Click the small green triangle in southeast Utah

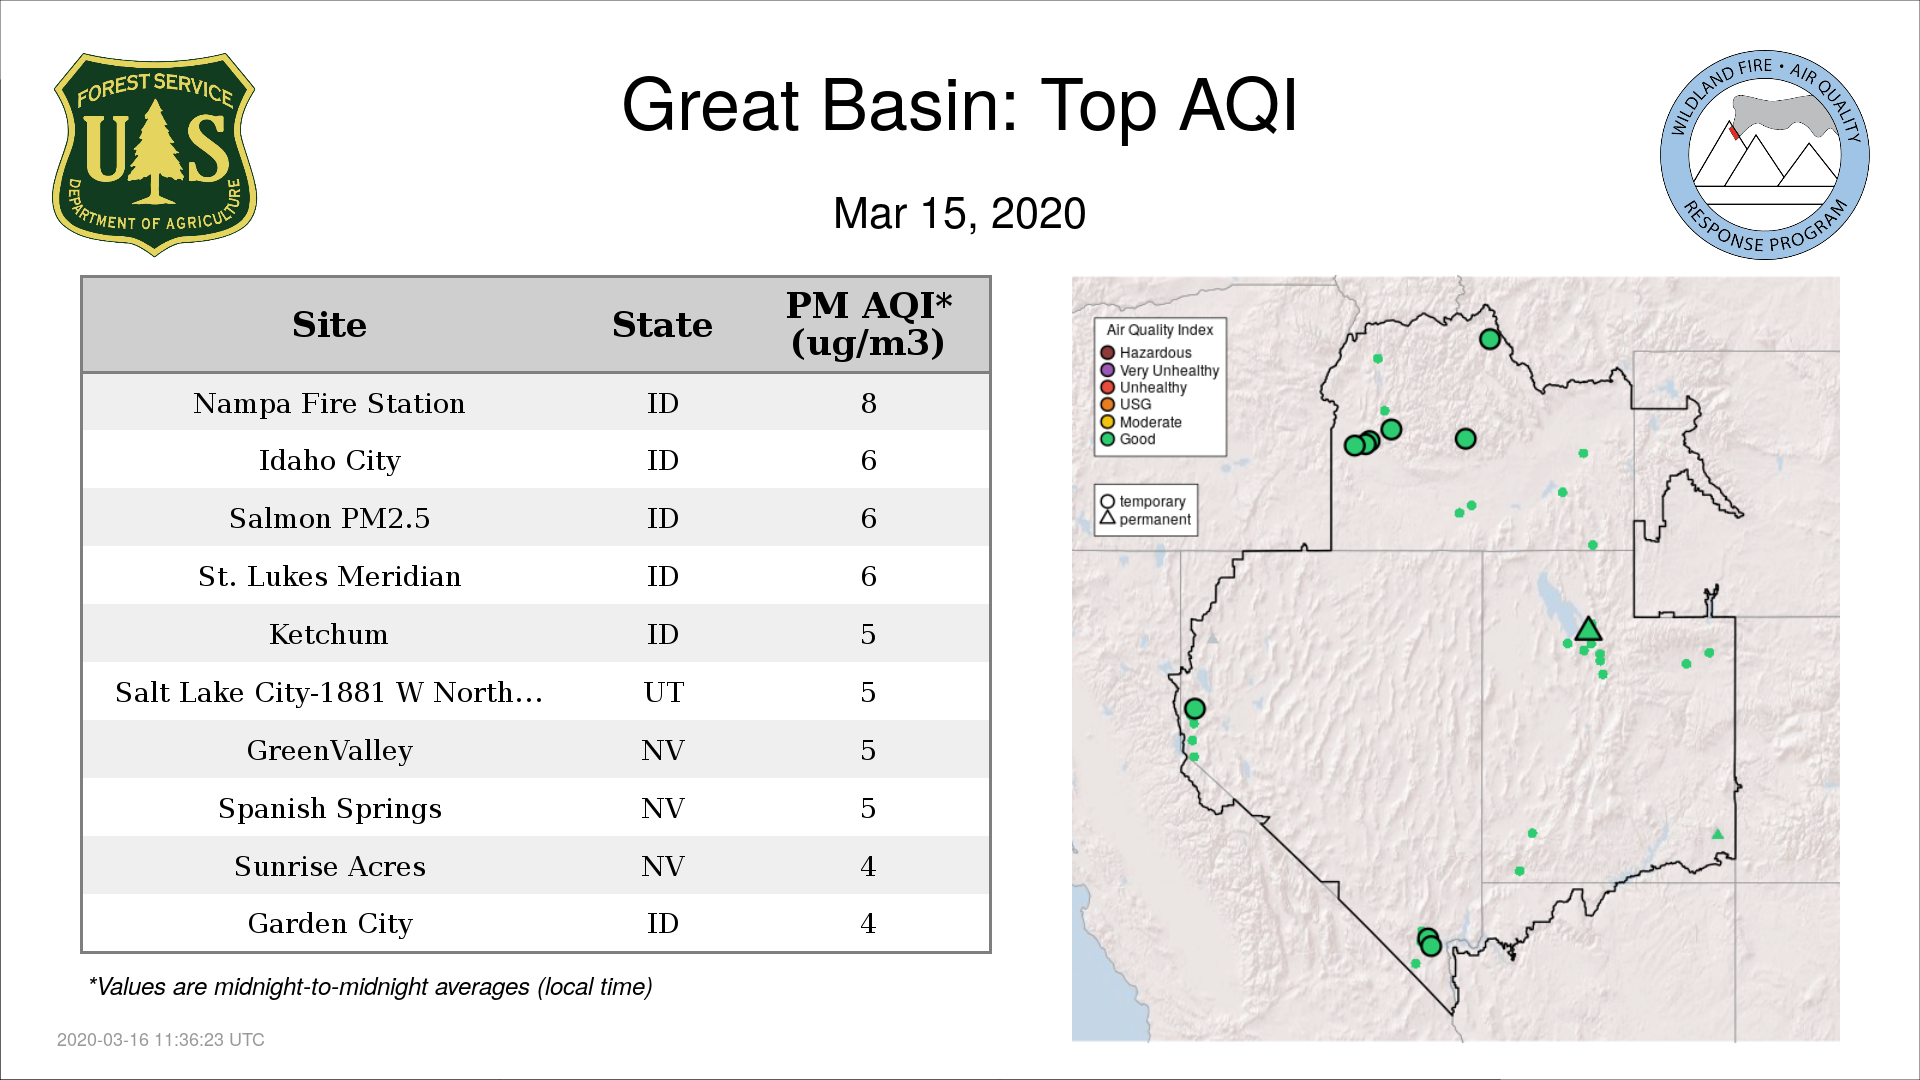pos(1717,834)
